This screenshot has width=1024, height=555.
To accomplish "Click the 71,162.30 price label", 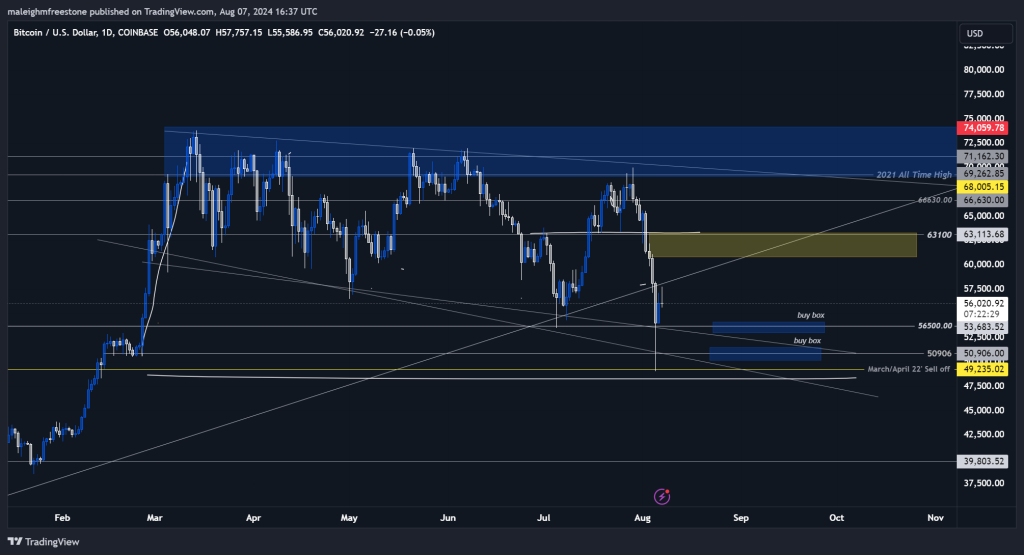I will coord(982,157).
